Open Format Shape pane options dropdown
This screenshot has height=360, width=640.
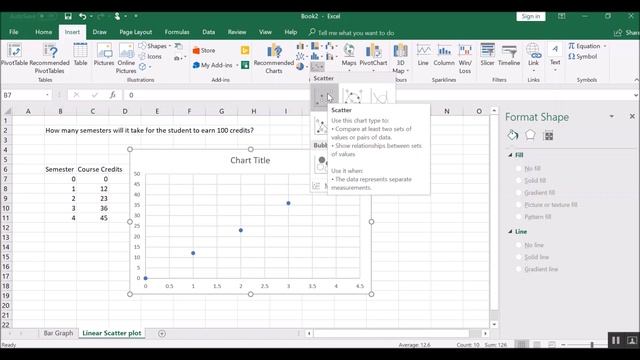pos(611,116)
